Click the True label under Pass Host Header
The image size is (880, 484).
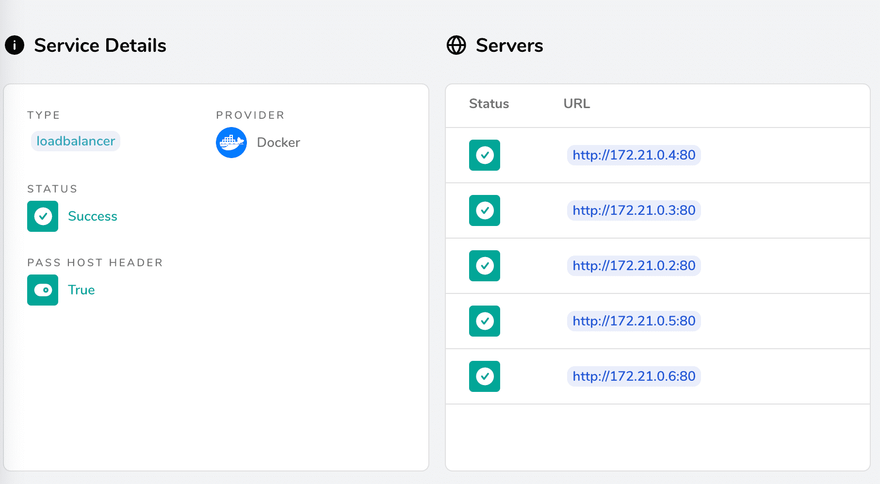81,290
